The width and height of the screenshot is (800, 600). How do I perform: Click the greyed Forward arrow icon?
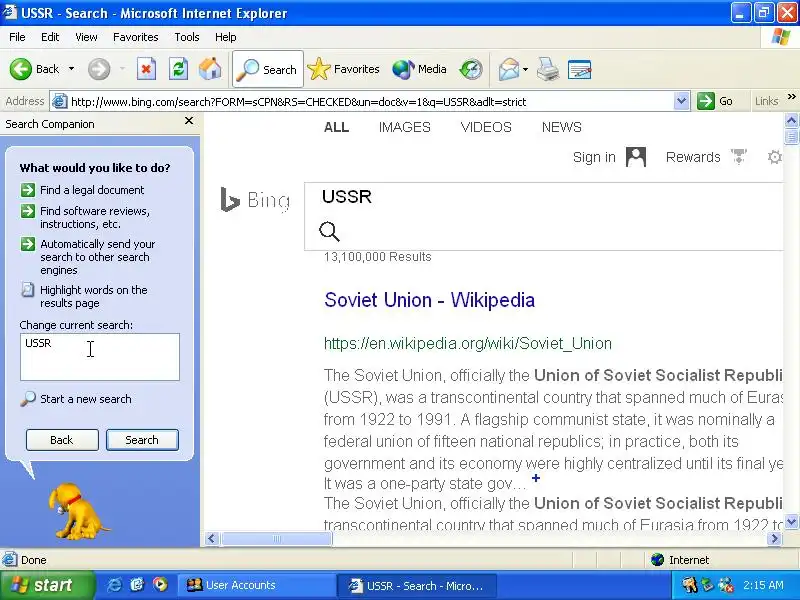point(99,69)
